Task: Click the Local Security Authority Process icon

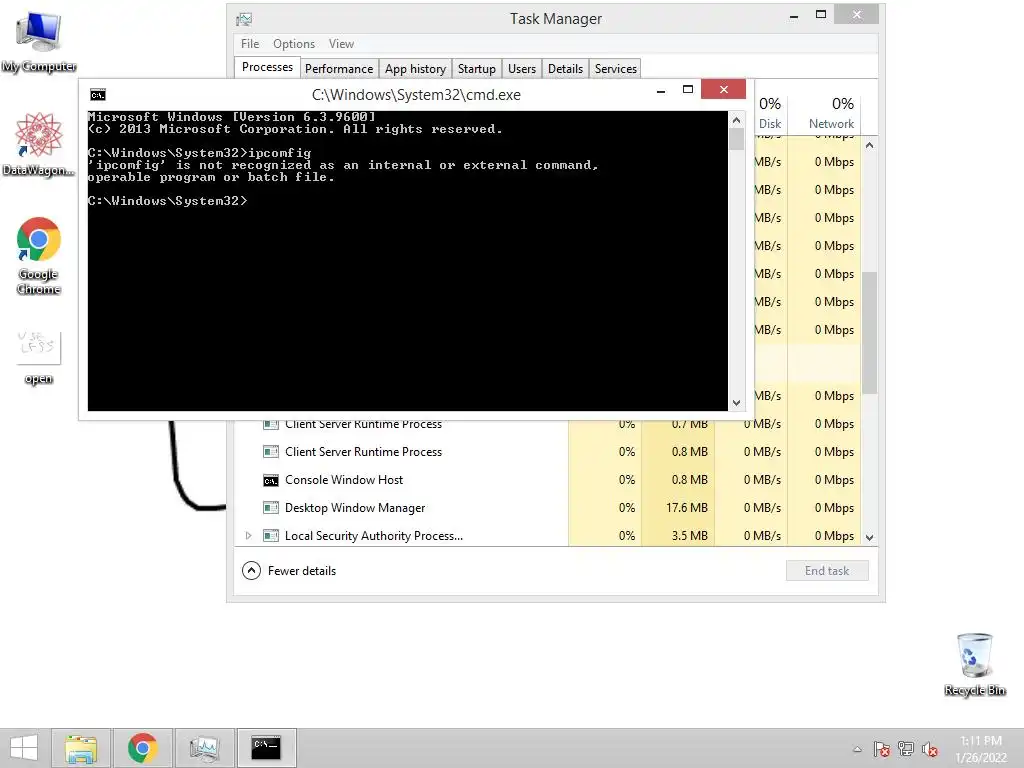Action: (270, 536)
